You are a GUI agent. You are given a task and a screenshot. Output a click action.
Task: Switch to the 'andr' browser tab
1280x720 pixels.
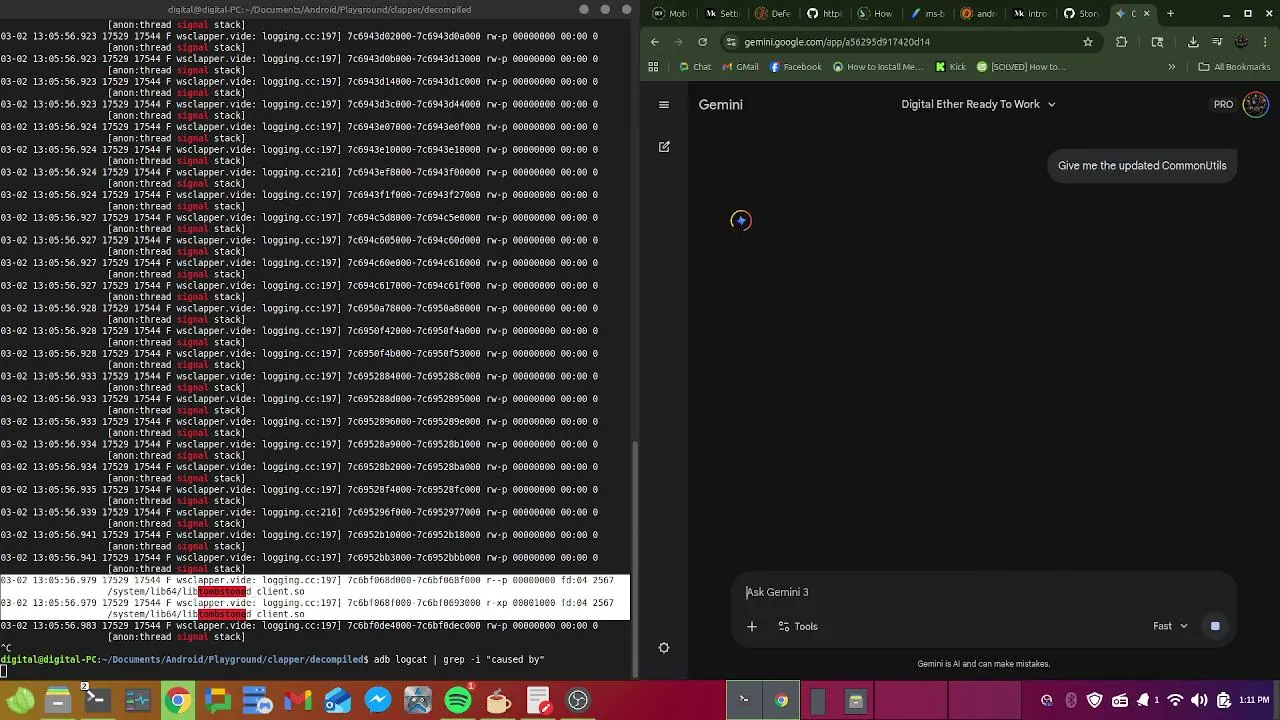tap(978, 13)
